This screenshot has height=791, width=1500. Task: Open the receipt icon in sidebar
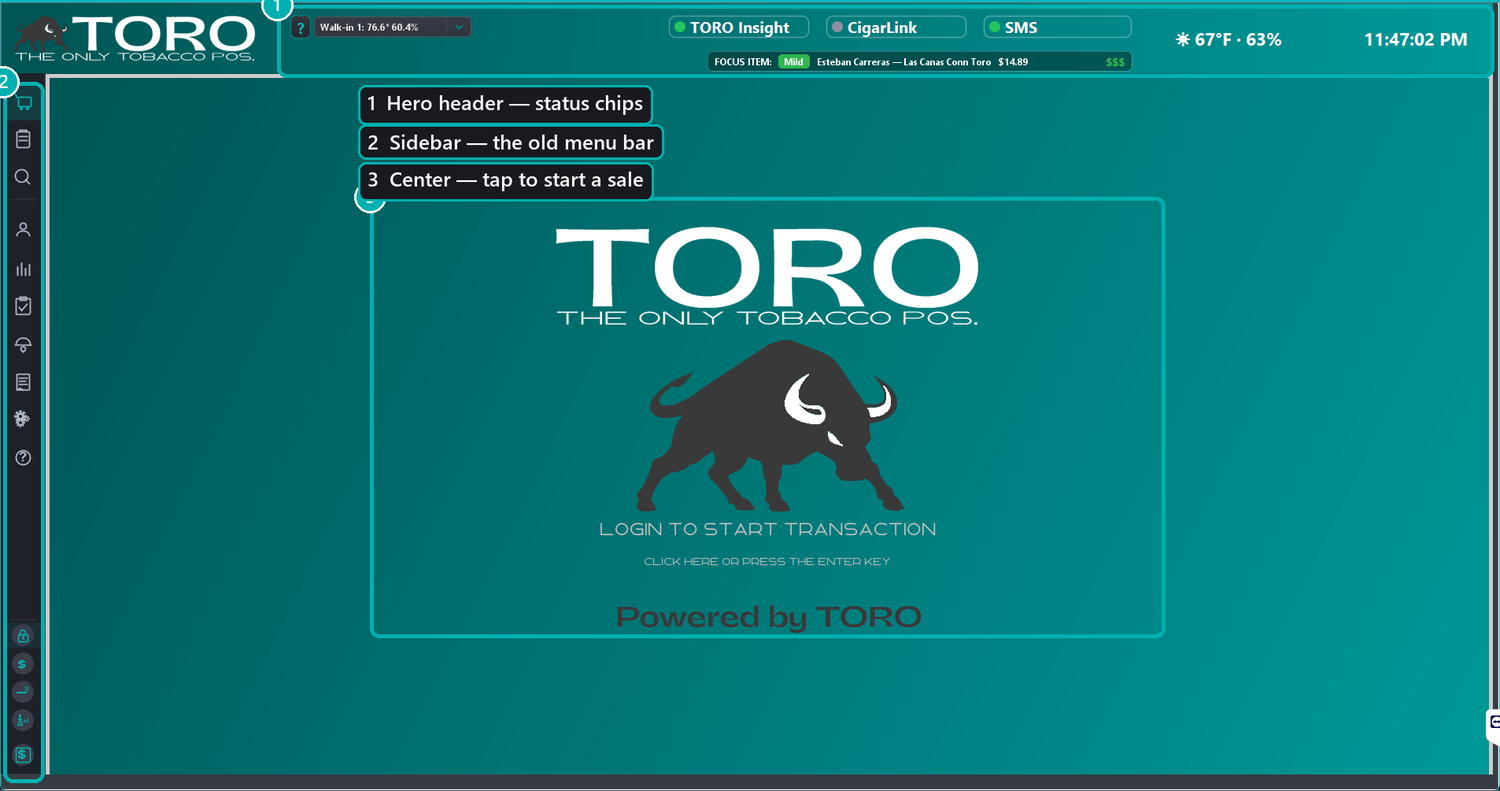(x=24, y=382)
